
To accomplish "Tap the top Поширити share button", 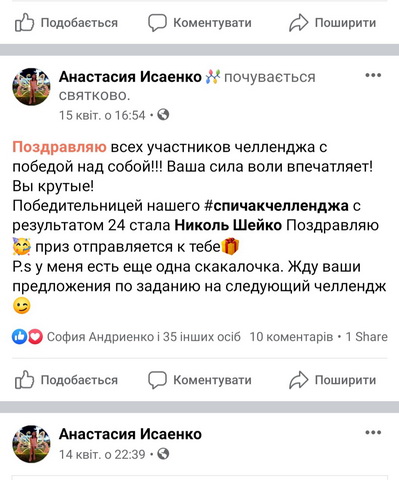I will (x=332, y=23).
